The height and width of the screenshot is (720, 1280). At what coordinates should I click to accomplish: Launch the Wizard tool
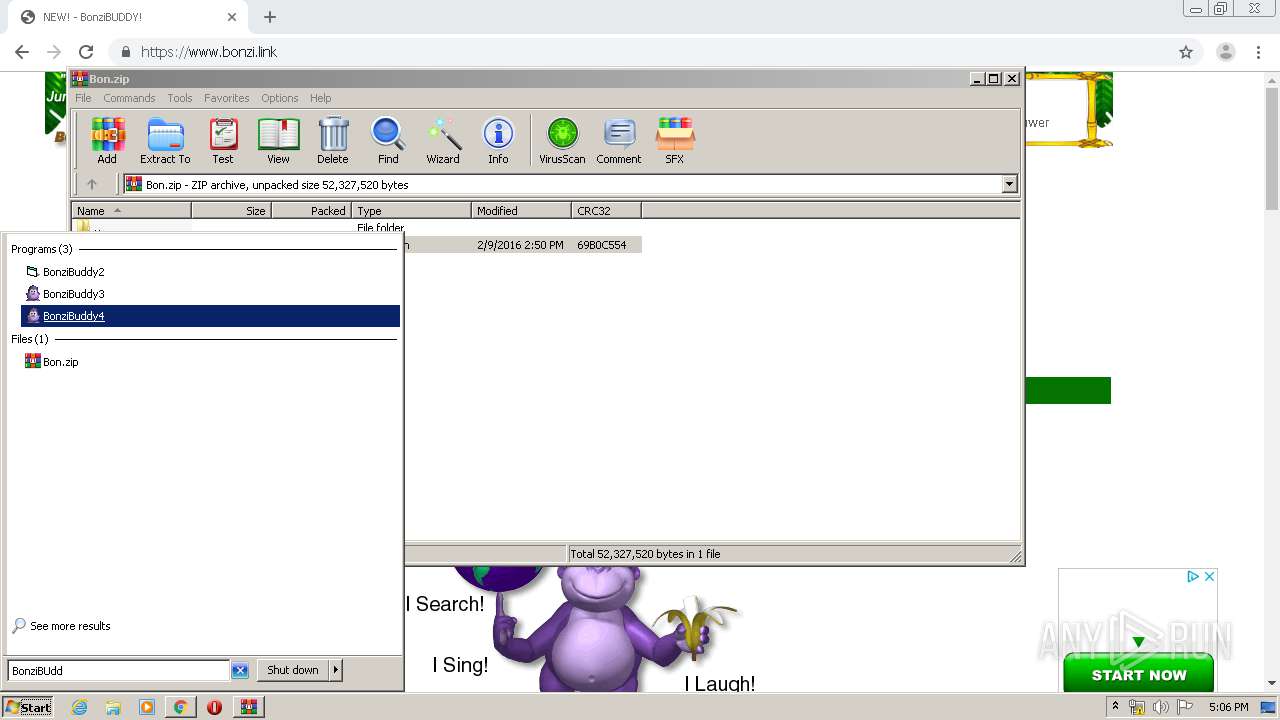[443, 140]
